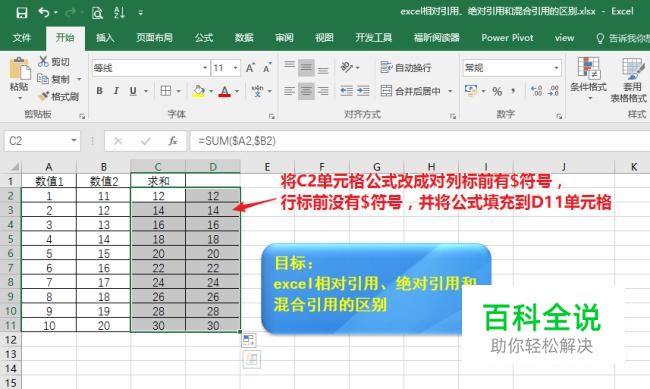Click the Borders icon
This screenshot has width=650, height=389.
point(166,91)
